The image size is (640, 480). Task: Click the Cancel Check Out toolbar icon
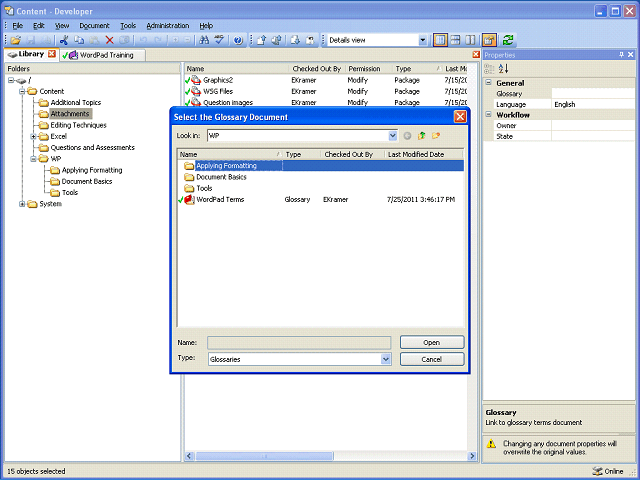tap(310, 40)
